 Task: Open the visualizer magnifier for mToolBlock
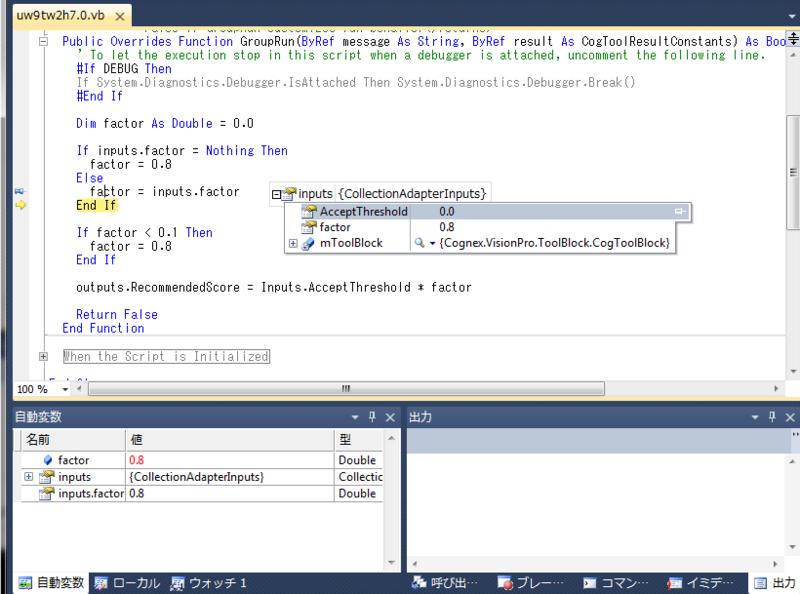pos(419,243)
